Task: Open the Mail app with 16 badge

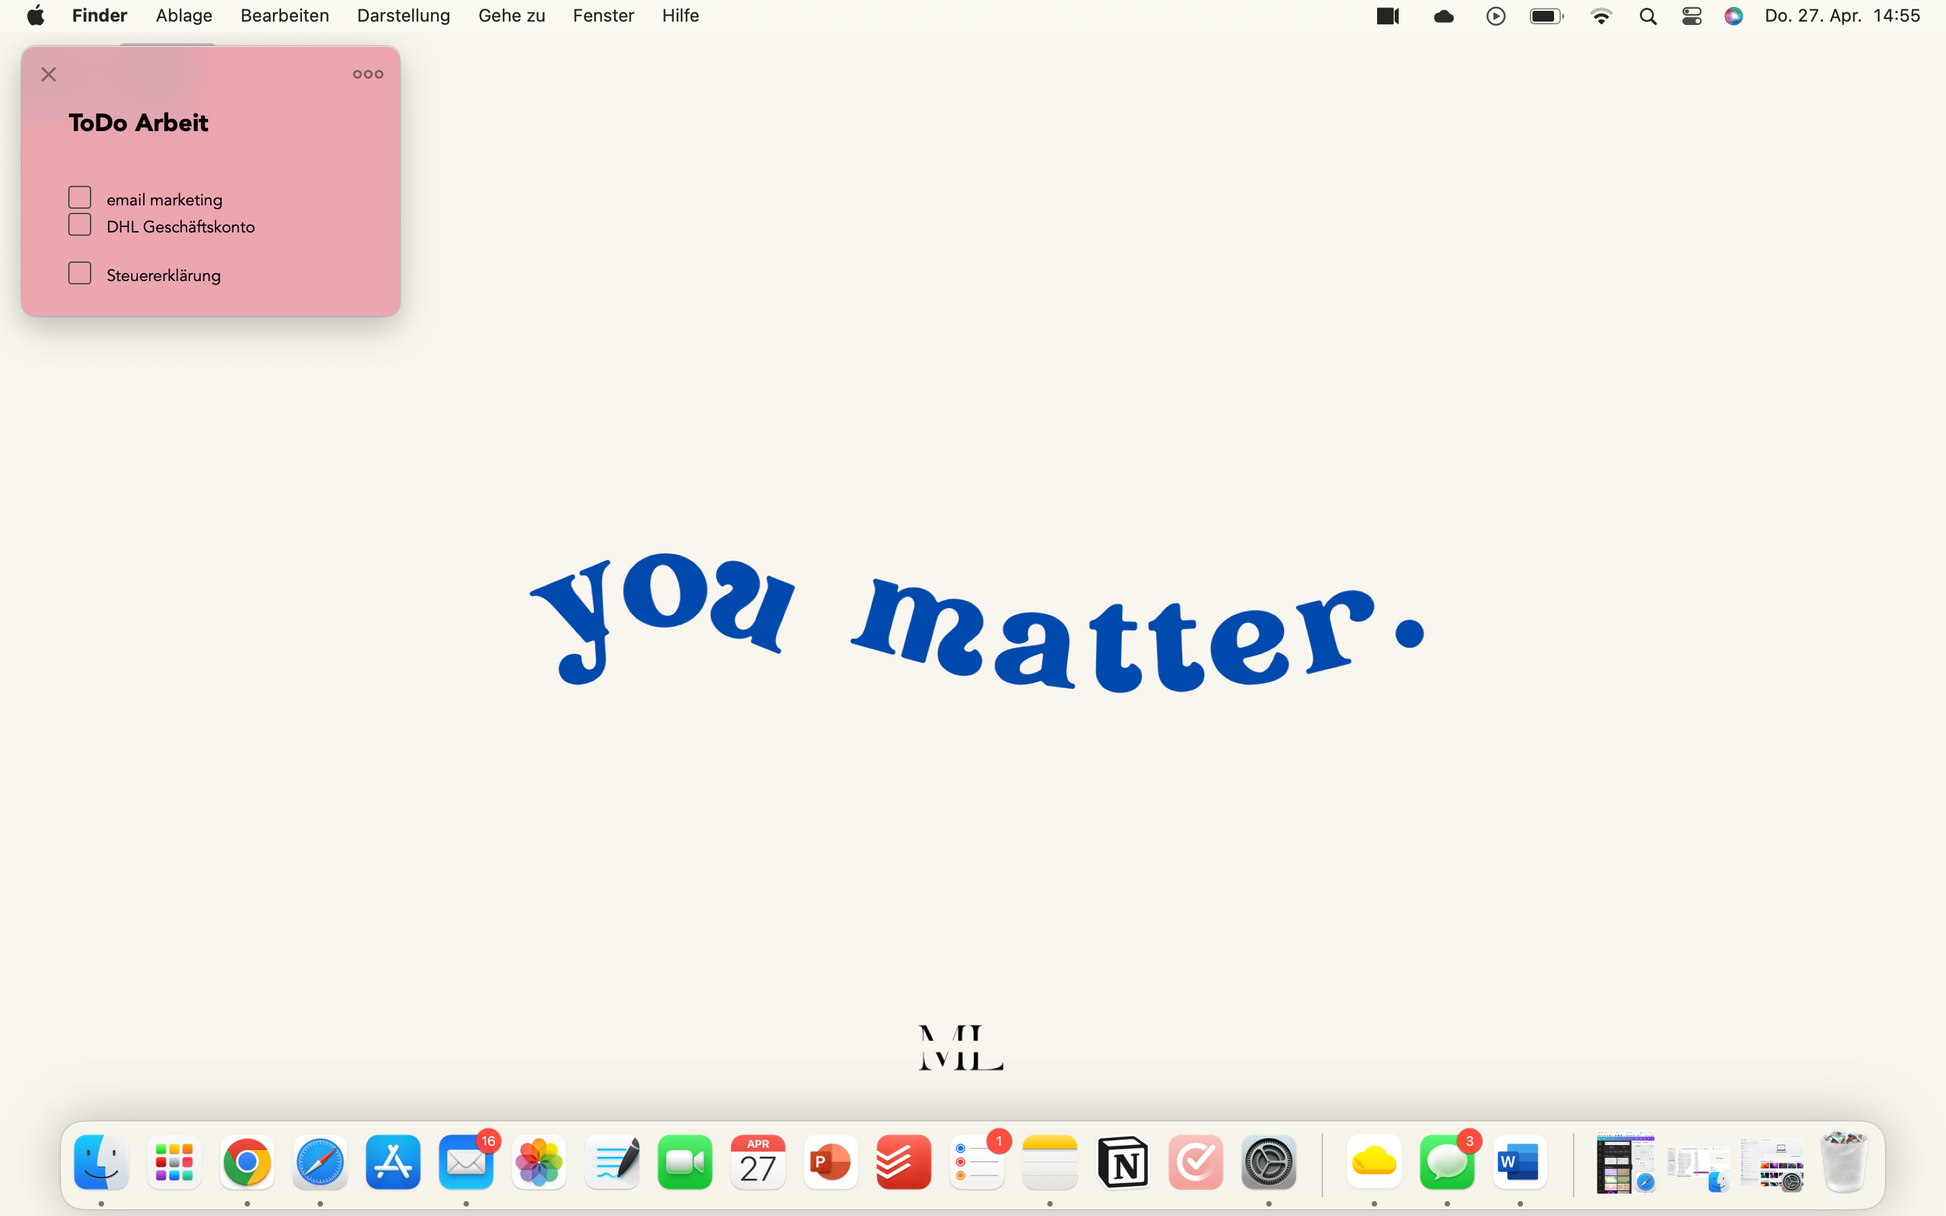Action: [x=466, y=1162]
